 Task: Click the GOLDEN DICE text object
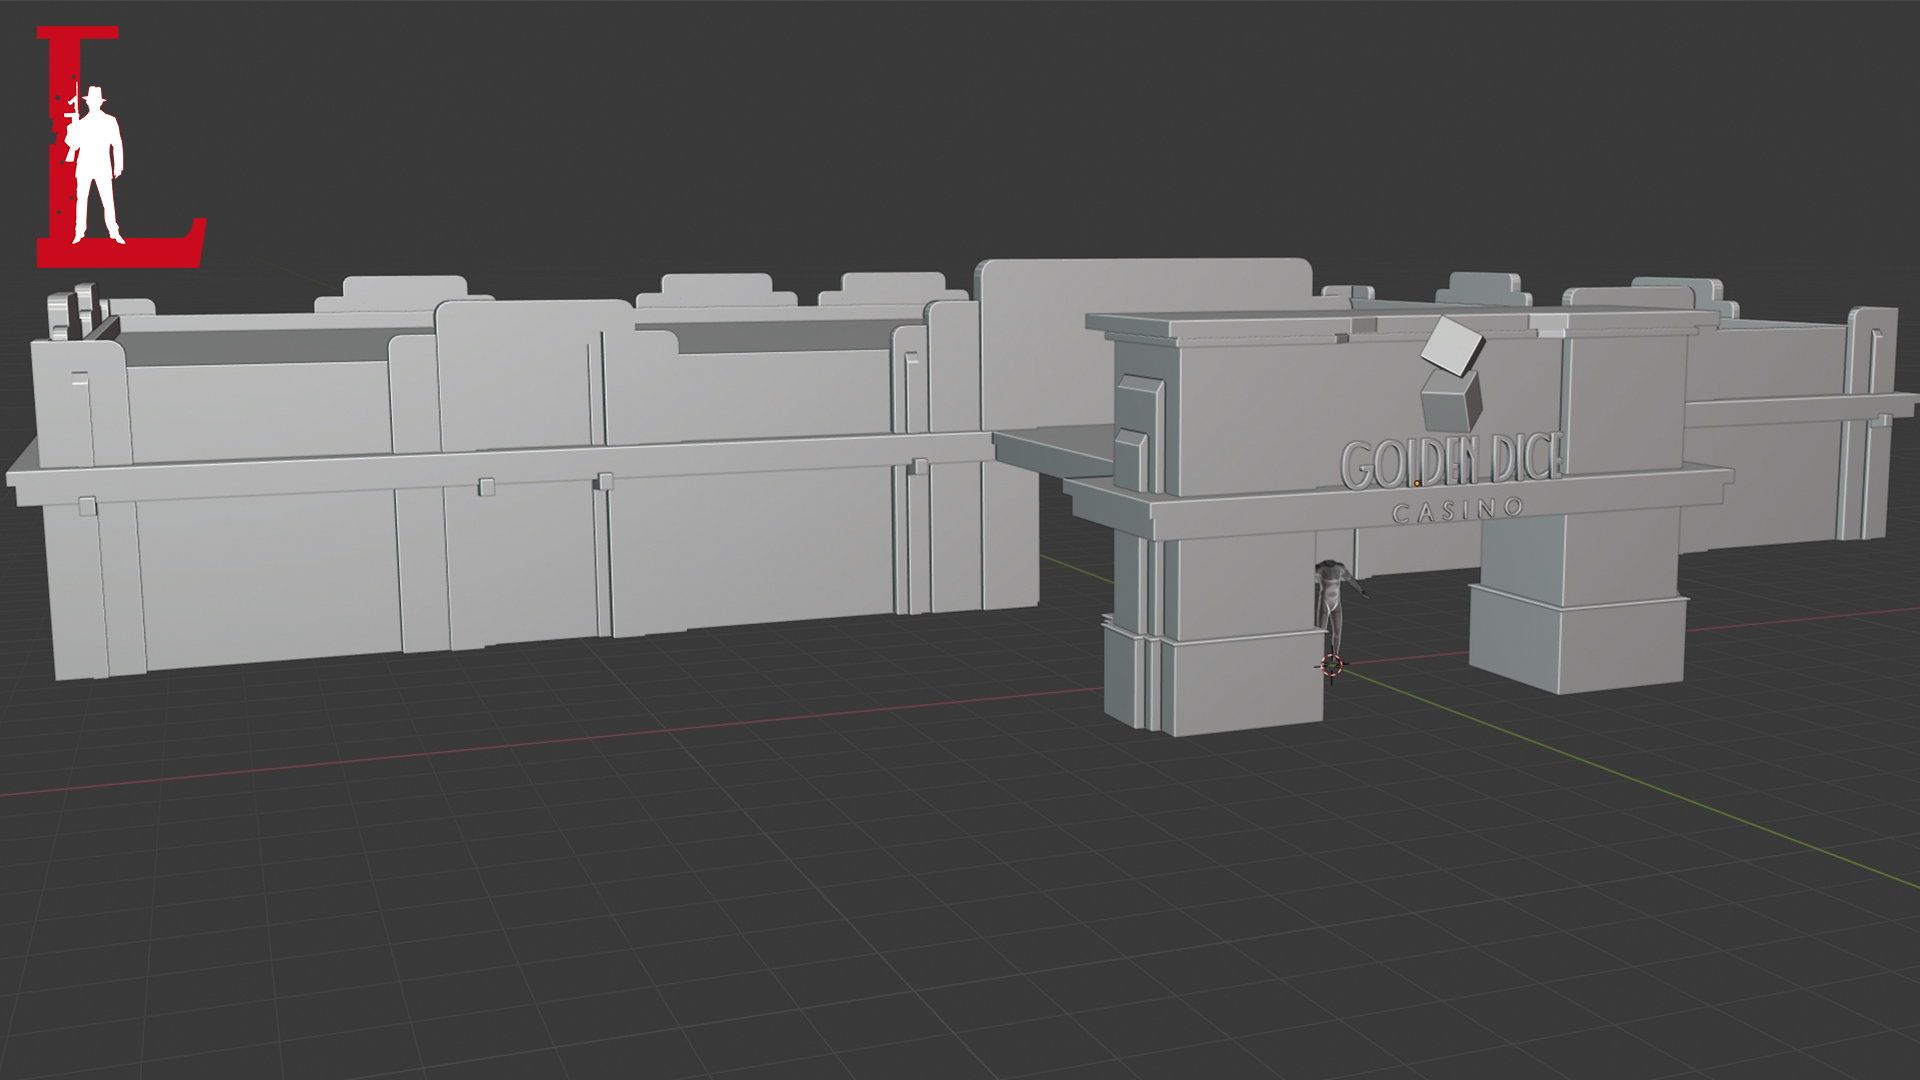click(x=1450, y=464)
